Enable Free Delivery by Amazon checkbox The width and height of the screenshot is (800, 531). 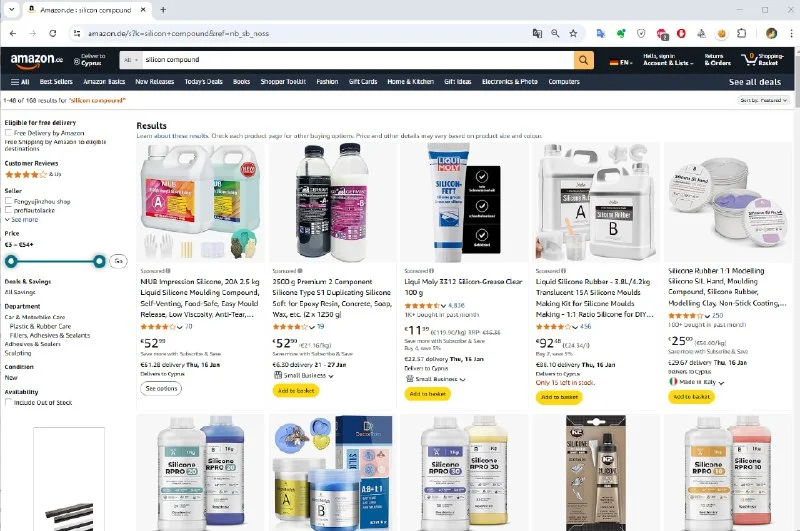point(8,133)
